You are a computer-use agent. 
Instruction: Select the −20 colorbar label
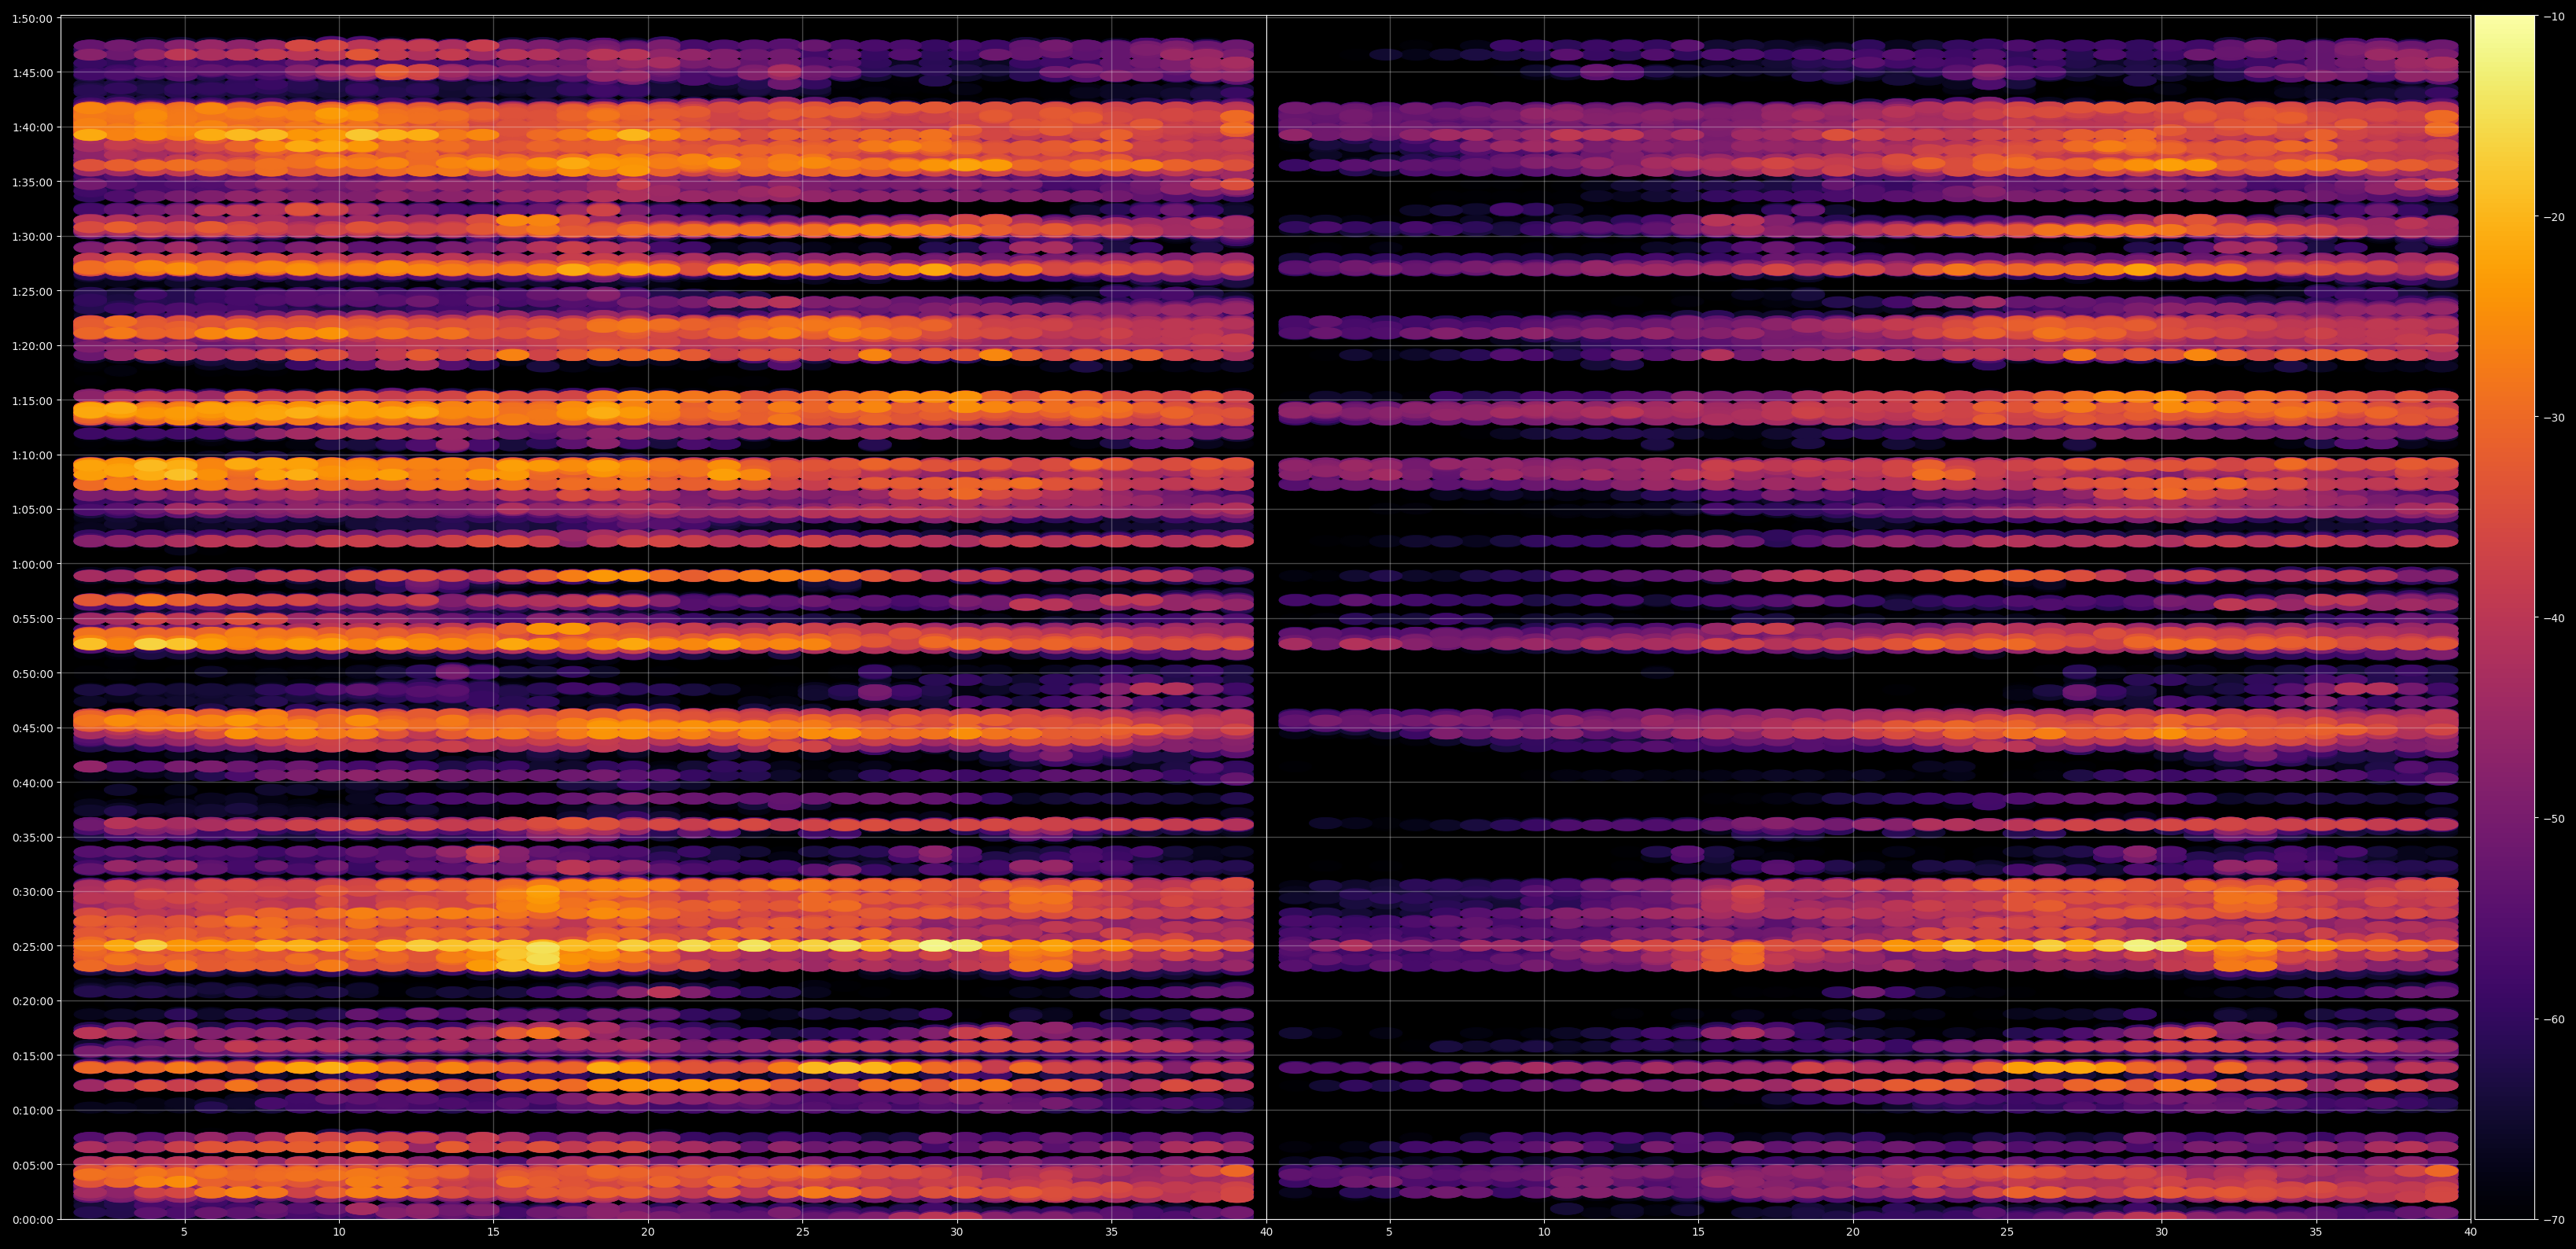click(x=2555, y=217)
